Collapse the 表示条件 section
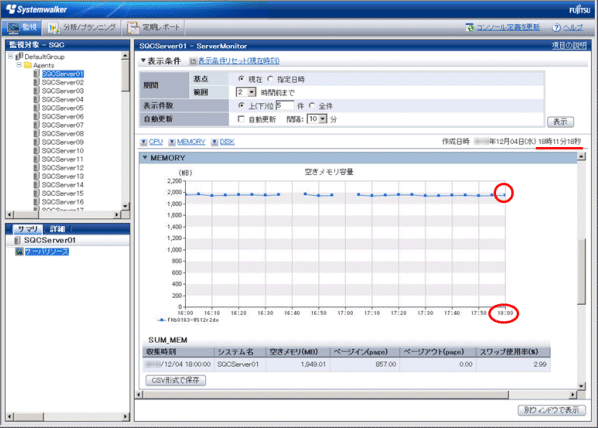This screenshot has height=428, width=598. pos(143,61)
